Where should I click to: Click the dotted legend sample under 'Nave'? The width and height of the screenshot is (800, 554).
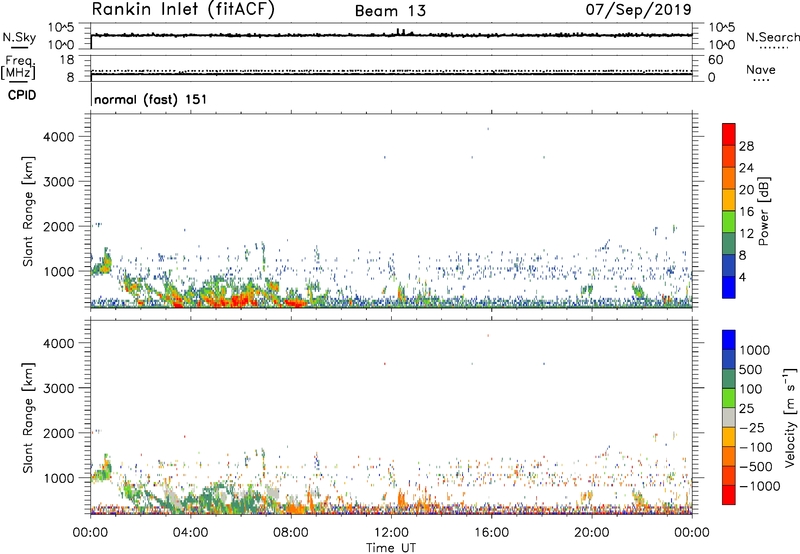761,81
